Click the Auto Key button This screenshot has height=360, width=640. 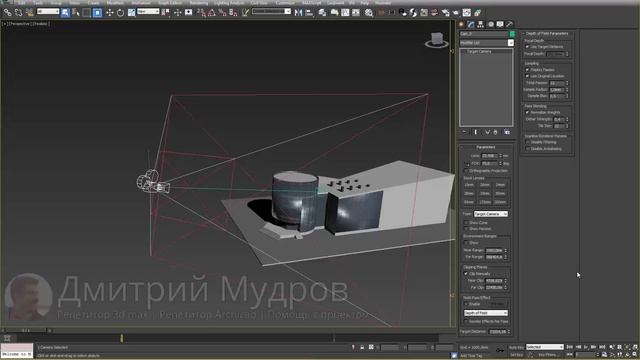[516, 347]
